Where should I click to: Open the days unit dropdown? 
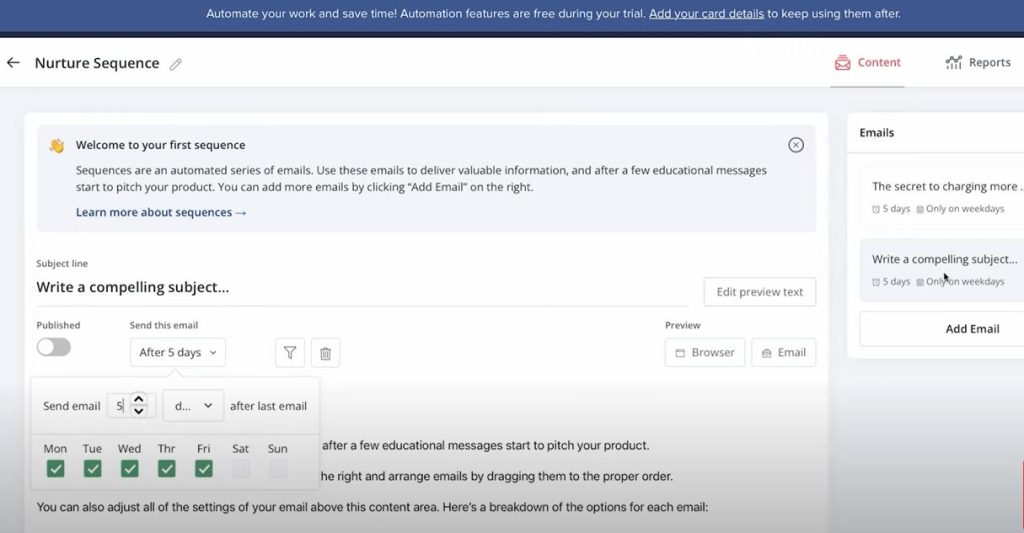[x=193, y=406]
